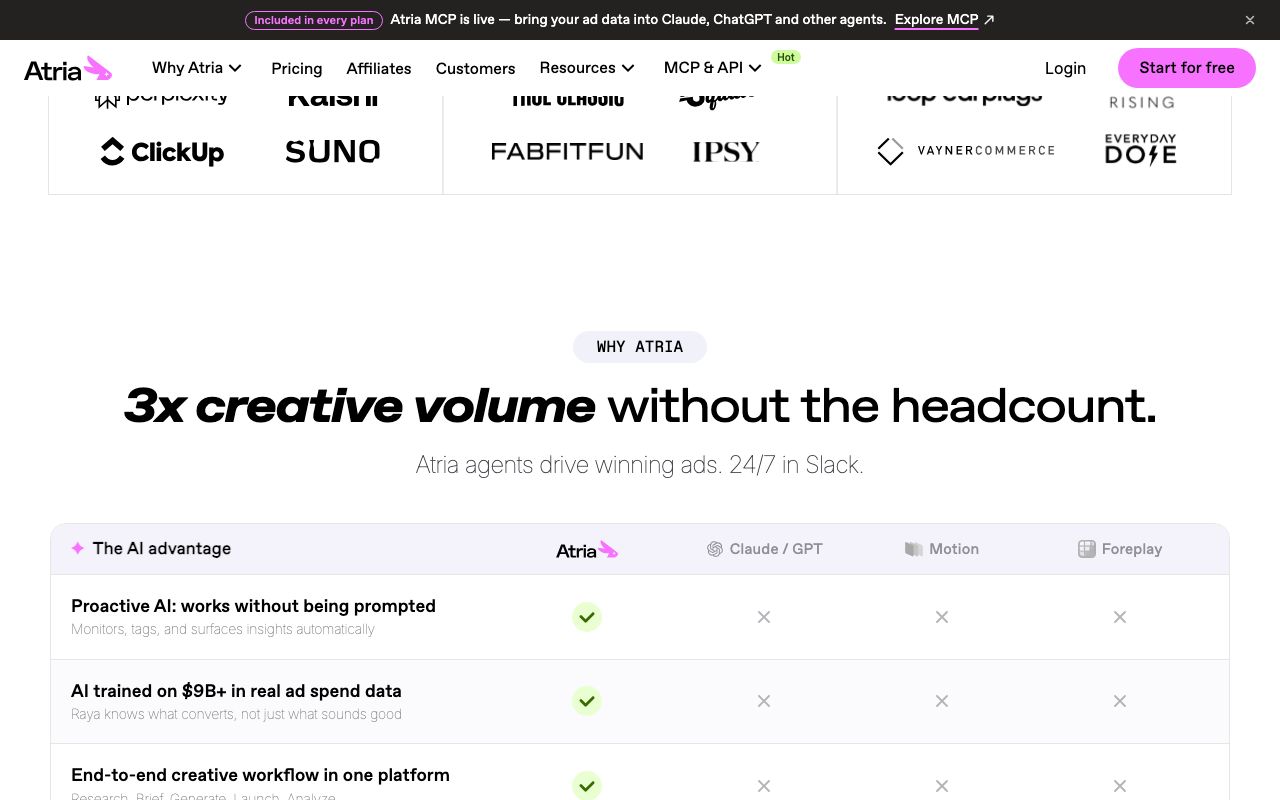
Task: Click Foreplay cross in End-to-end workflow row
Action: [1120, 786]
